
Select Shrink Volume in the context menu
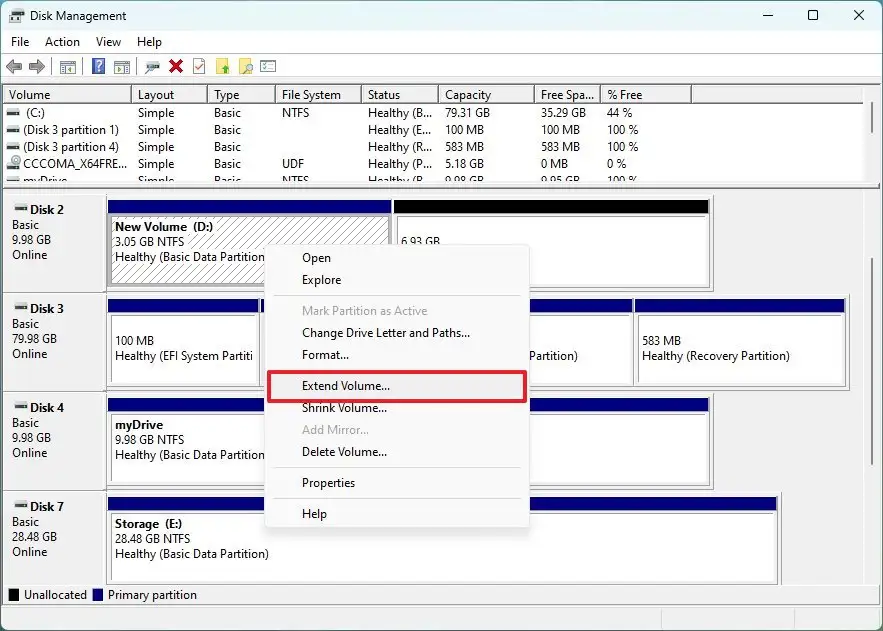click(344, 408)
